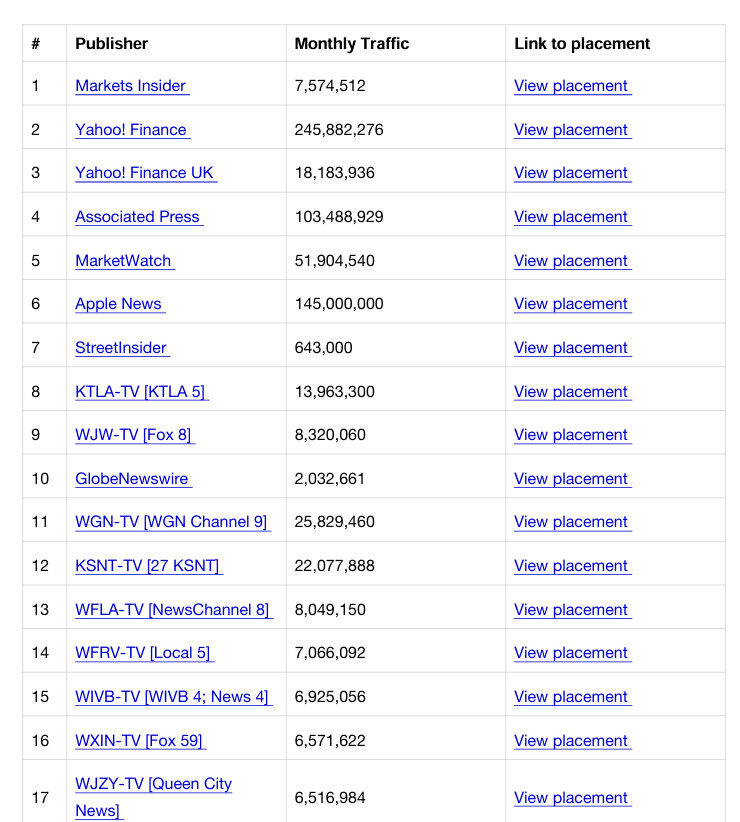740x822 pixels.
Task: Select traffic value 51,904,540
Action: pos(334,261)
